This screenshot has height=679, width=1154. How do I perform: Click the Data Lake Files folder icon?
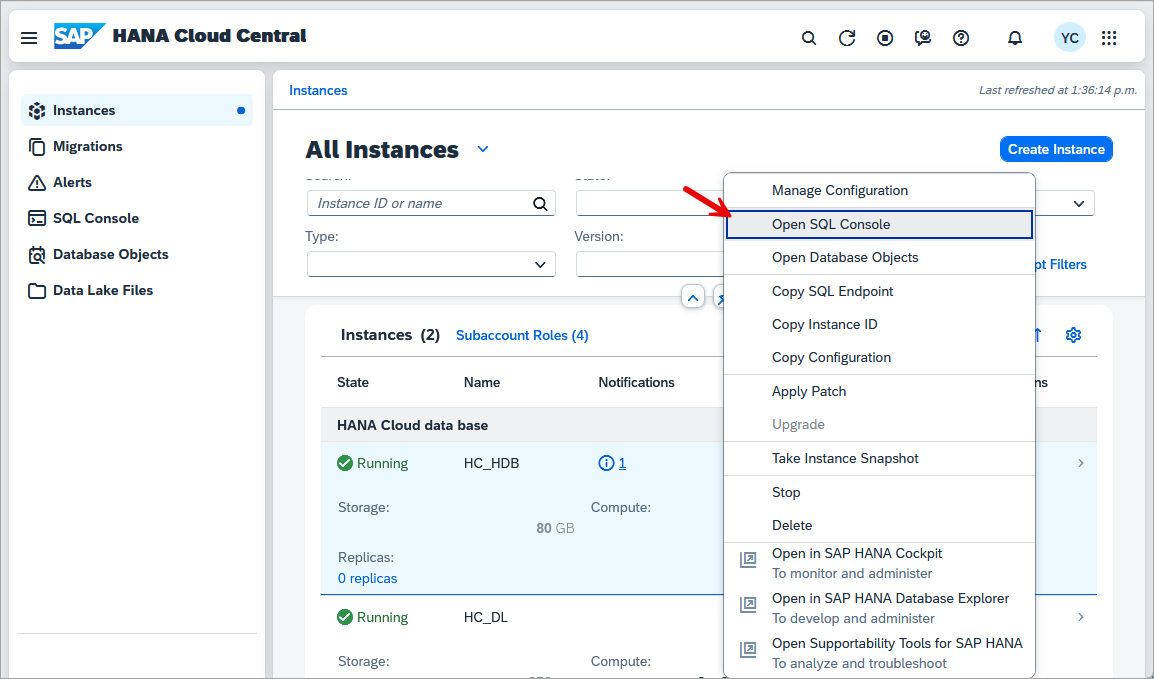tap(37, 291)
